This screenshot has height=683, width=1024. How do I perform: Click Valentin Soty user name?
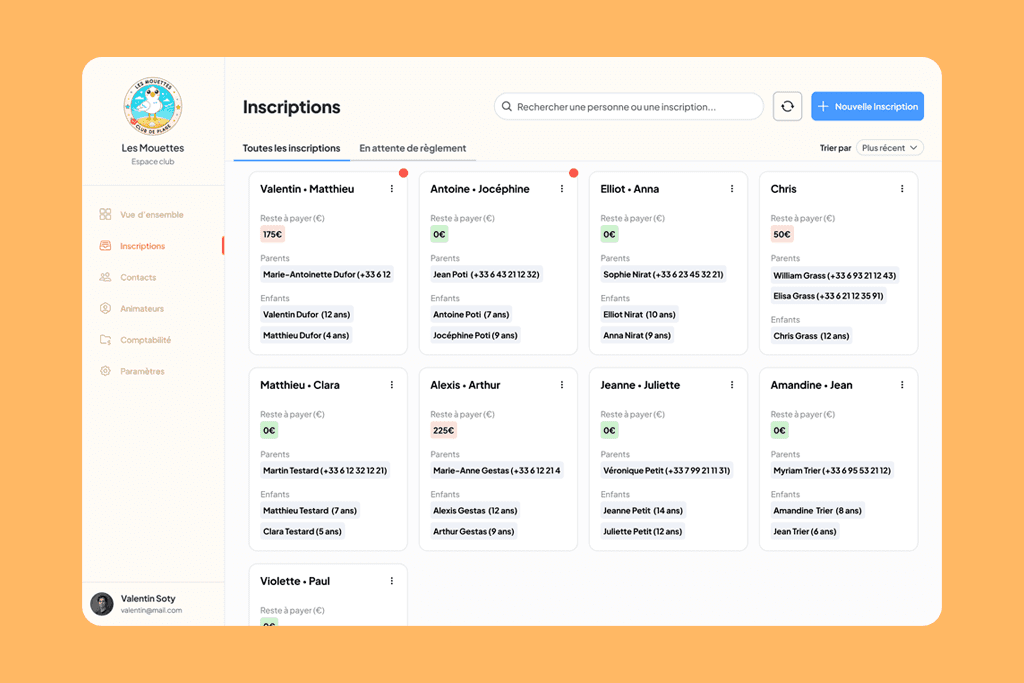pyautogui.click(x=148, y=598)
